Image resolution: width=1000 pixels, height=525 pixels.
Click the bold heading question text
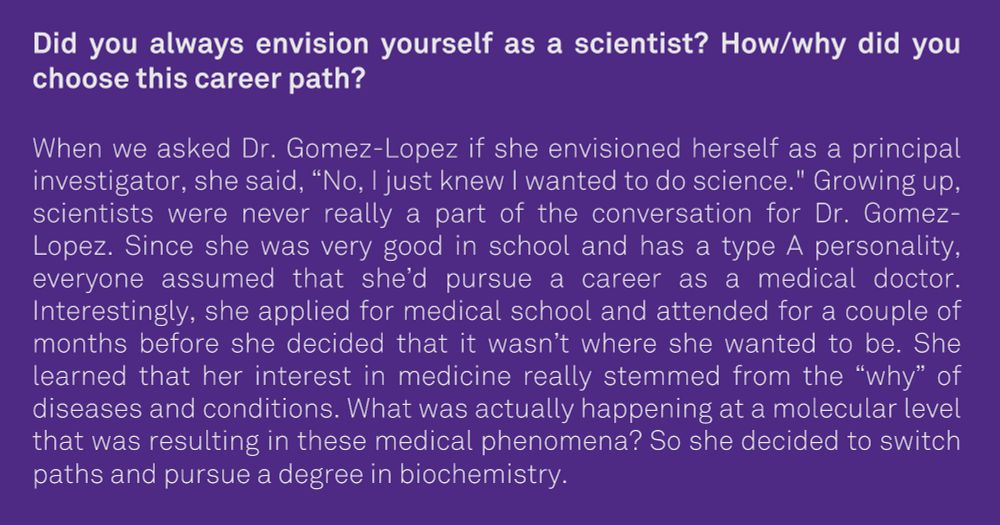tap(496, 61)
